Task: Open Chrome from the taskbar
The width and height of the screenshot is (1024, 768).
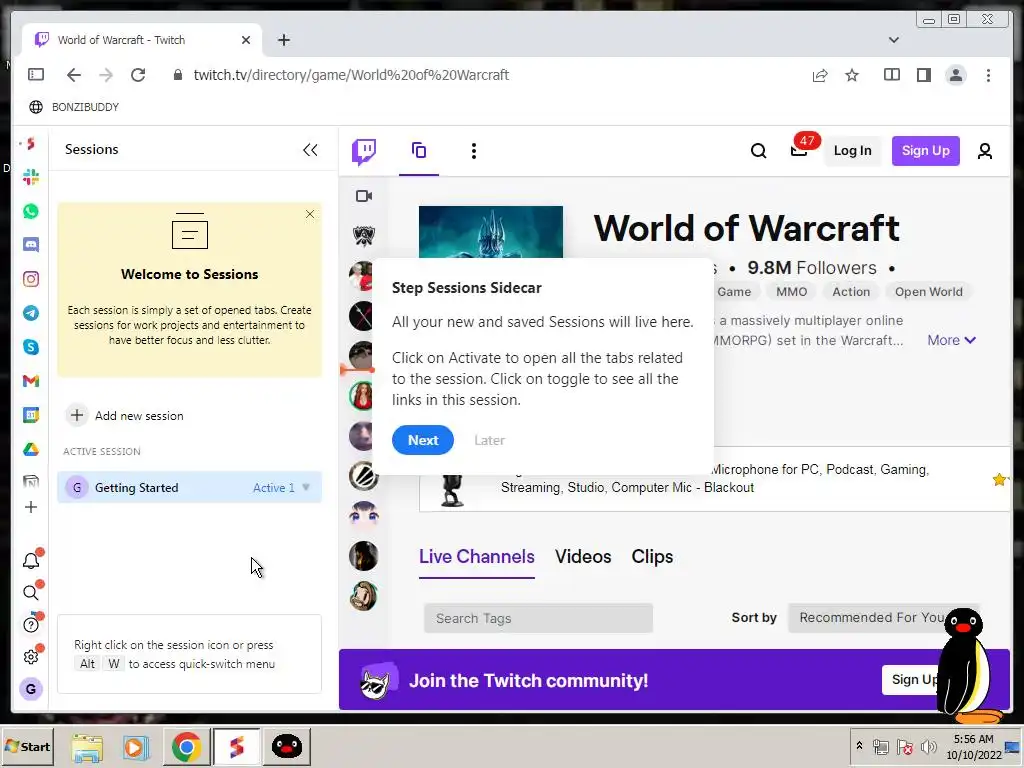Action: pos(186,746)
